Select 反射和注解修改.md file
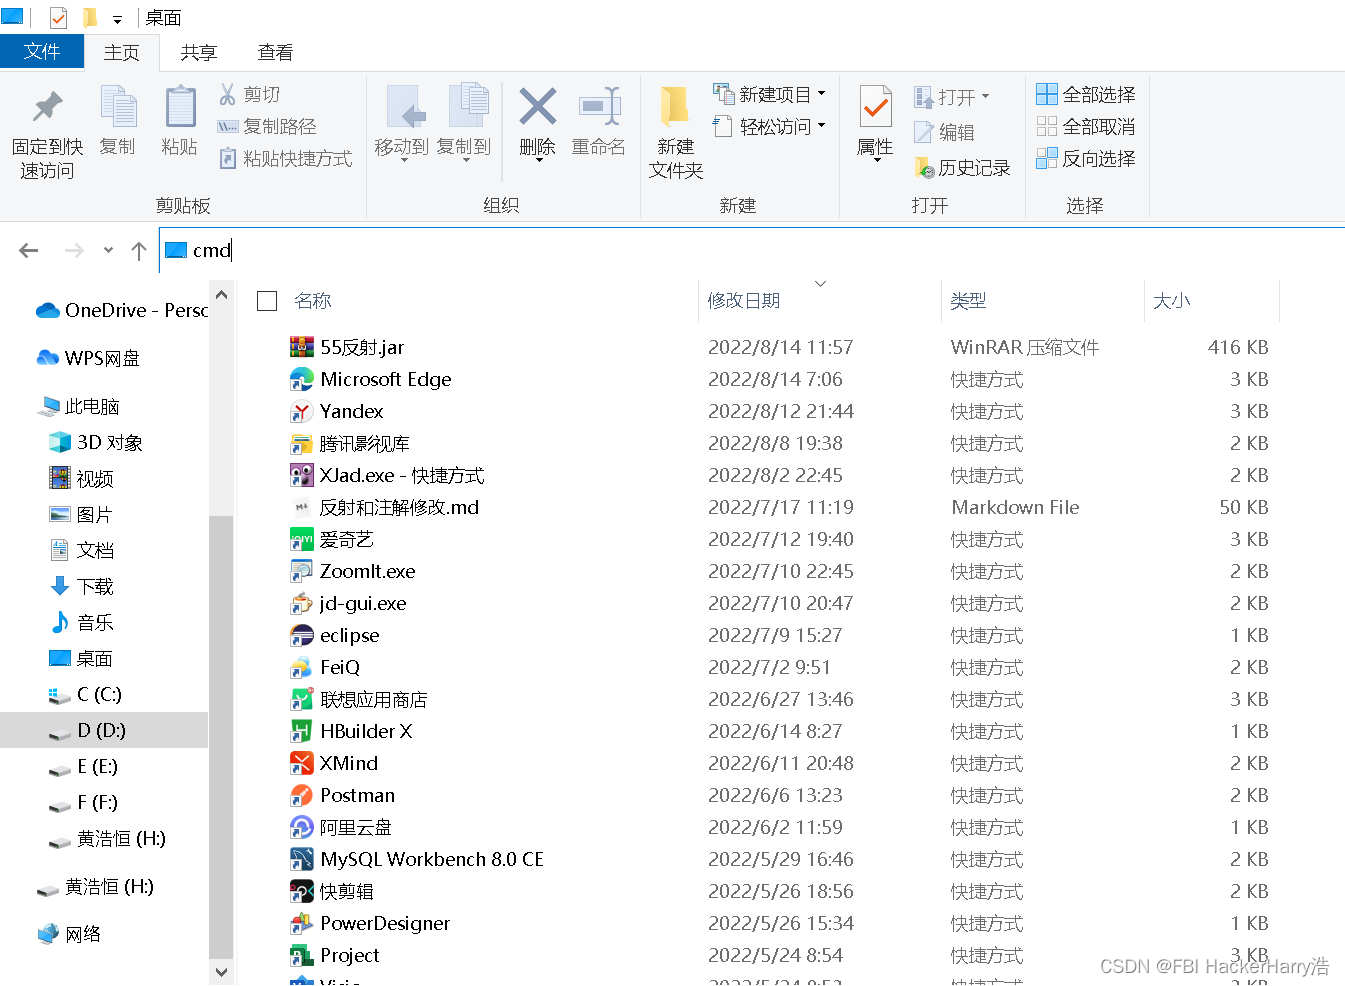1345x986 pixels. 385,507
